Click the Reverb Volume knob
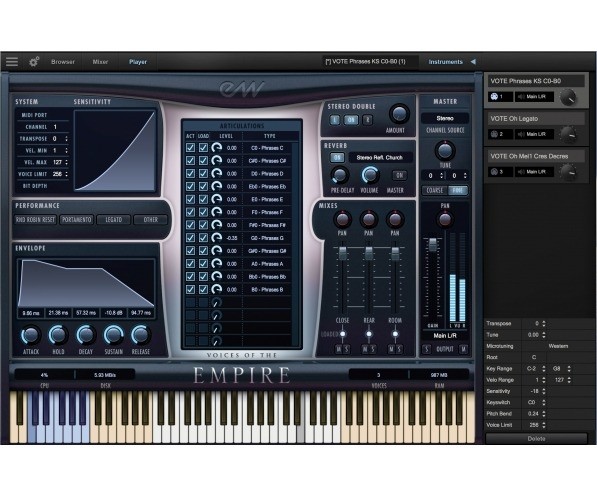 coord(369,175)
